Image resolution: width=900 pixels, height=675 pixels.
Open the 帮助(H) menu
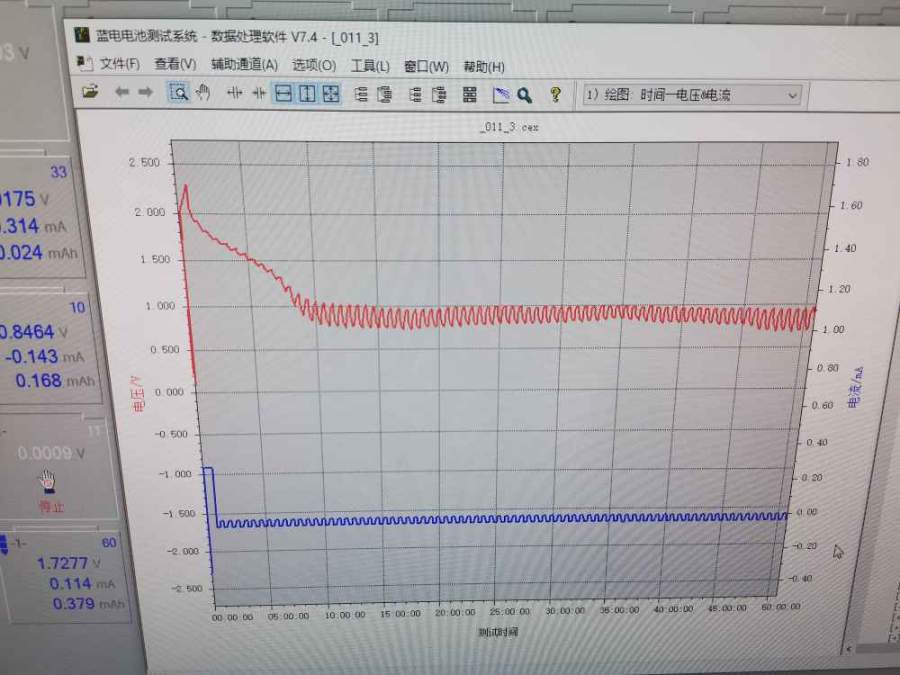click(484, 67)
